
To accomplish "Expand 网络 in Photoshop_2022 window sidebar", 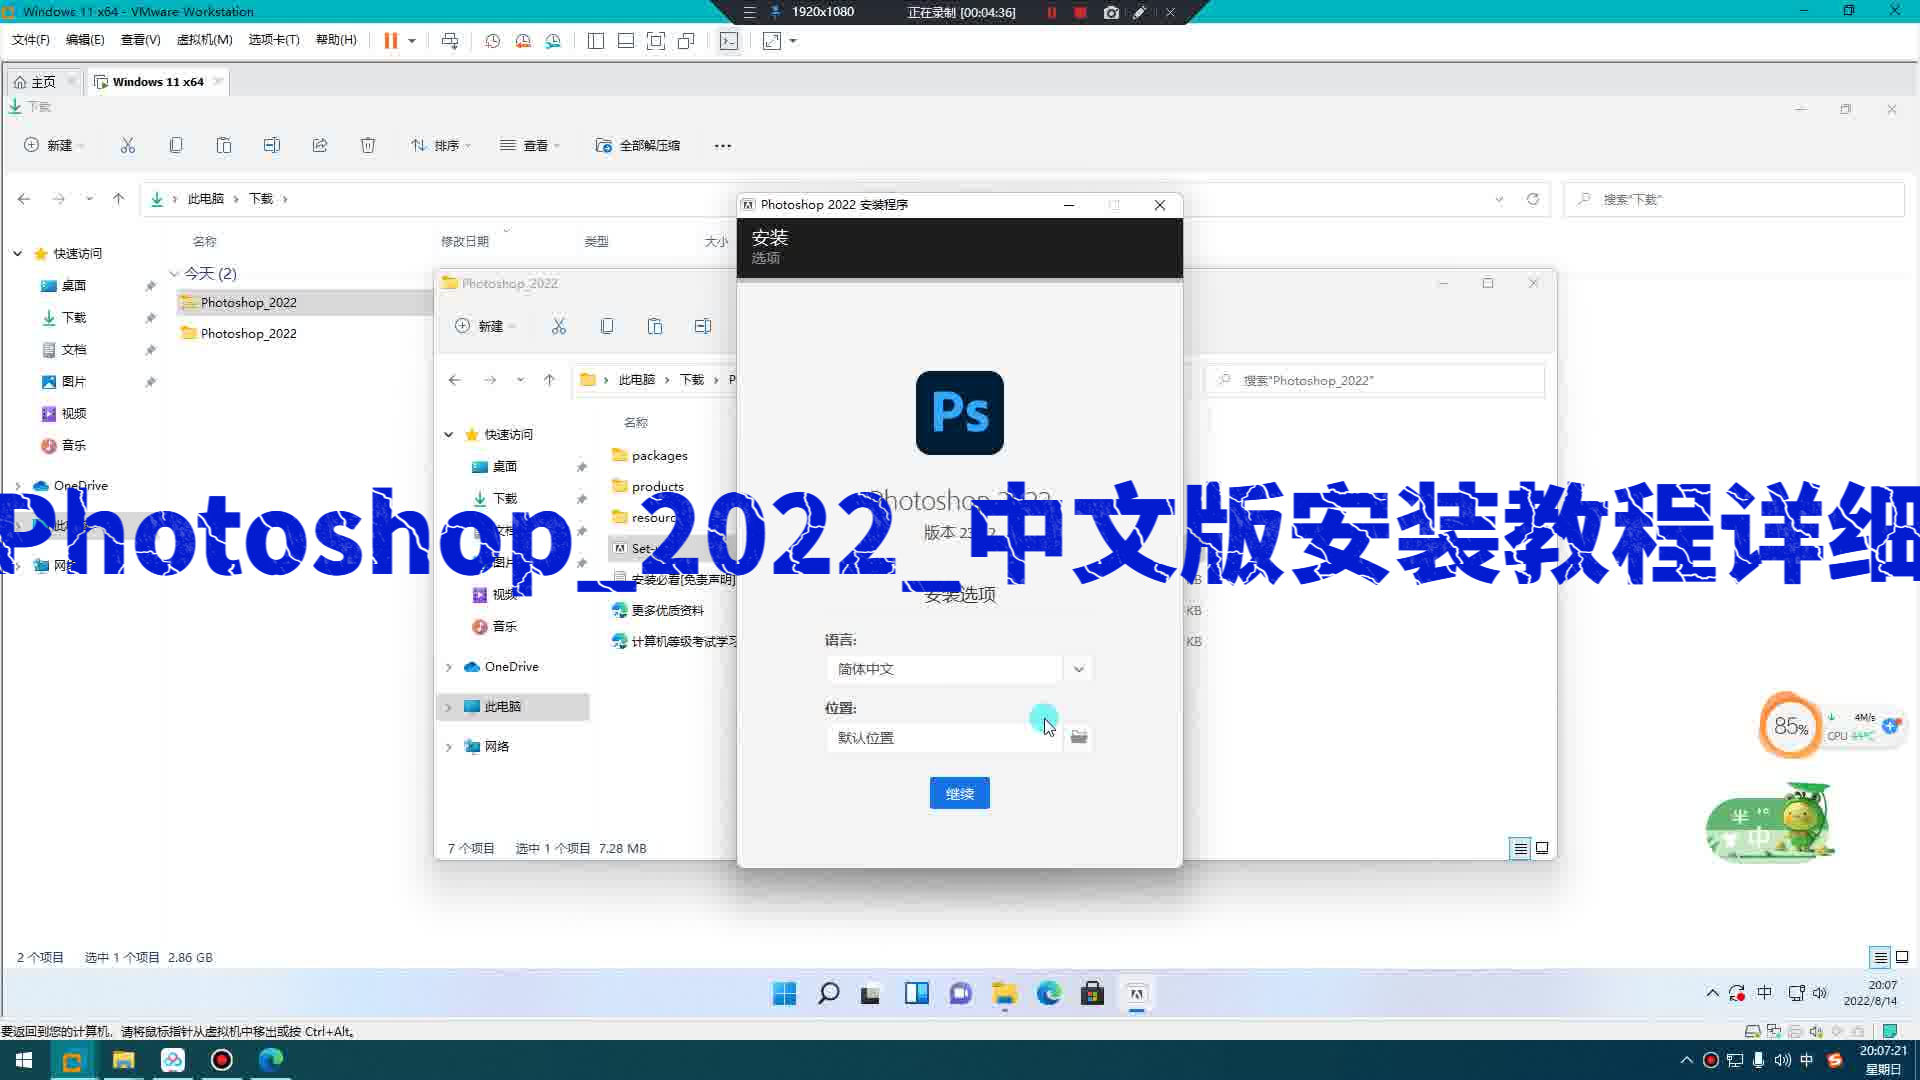I will pyautogui.click(x=448, y=747).
